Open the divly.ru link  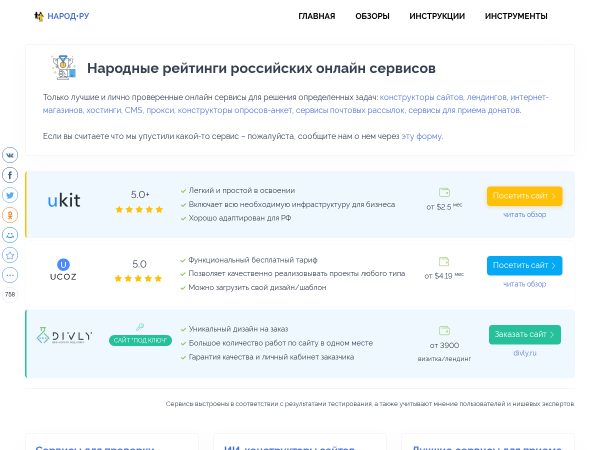click(x=525, y=353)
